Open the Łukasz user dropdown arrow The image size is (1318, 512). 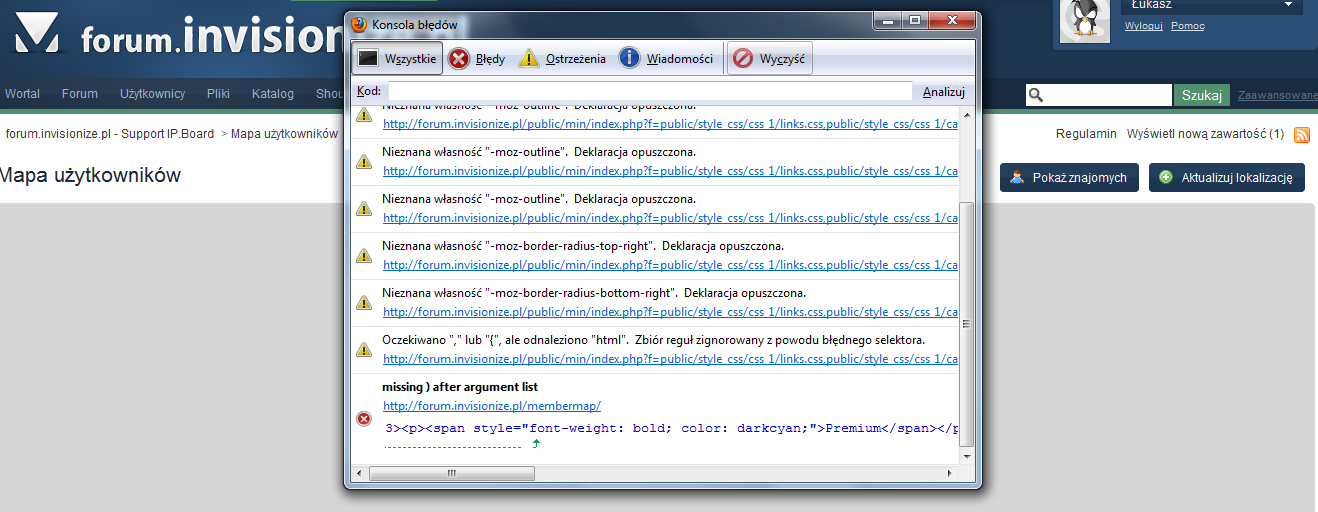tap(1286, 5)
